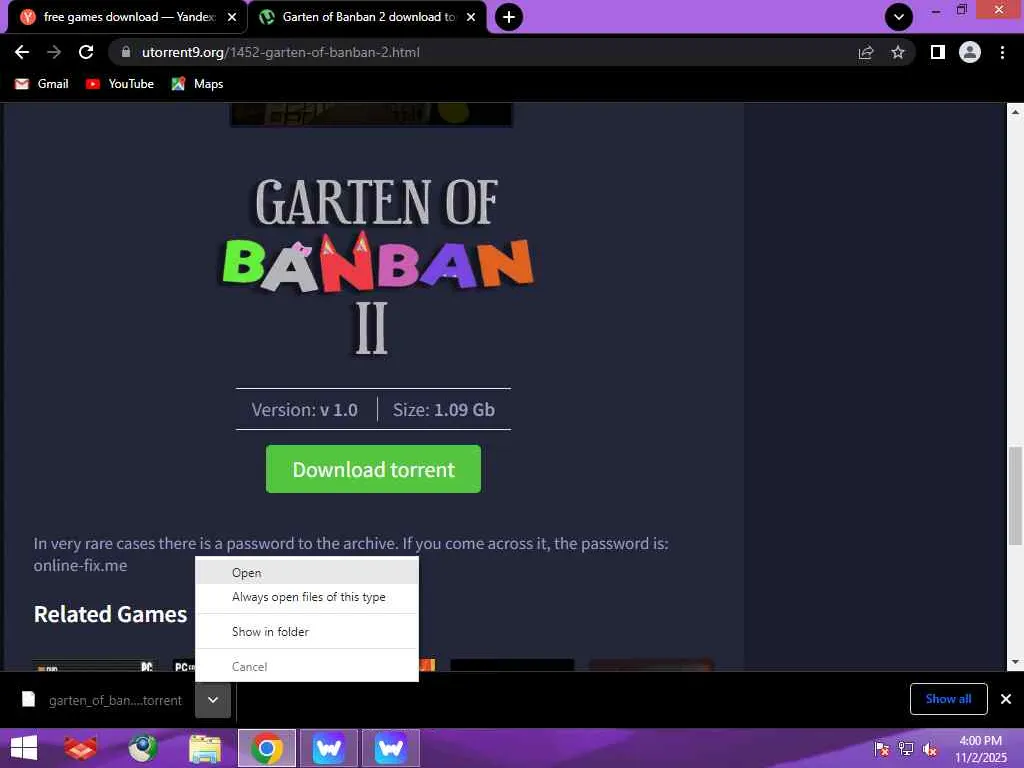Bookmark this page with the star
Image resolution: width=1024 pixels, height=768 pixels.
click(898, 52)
